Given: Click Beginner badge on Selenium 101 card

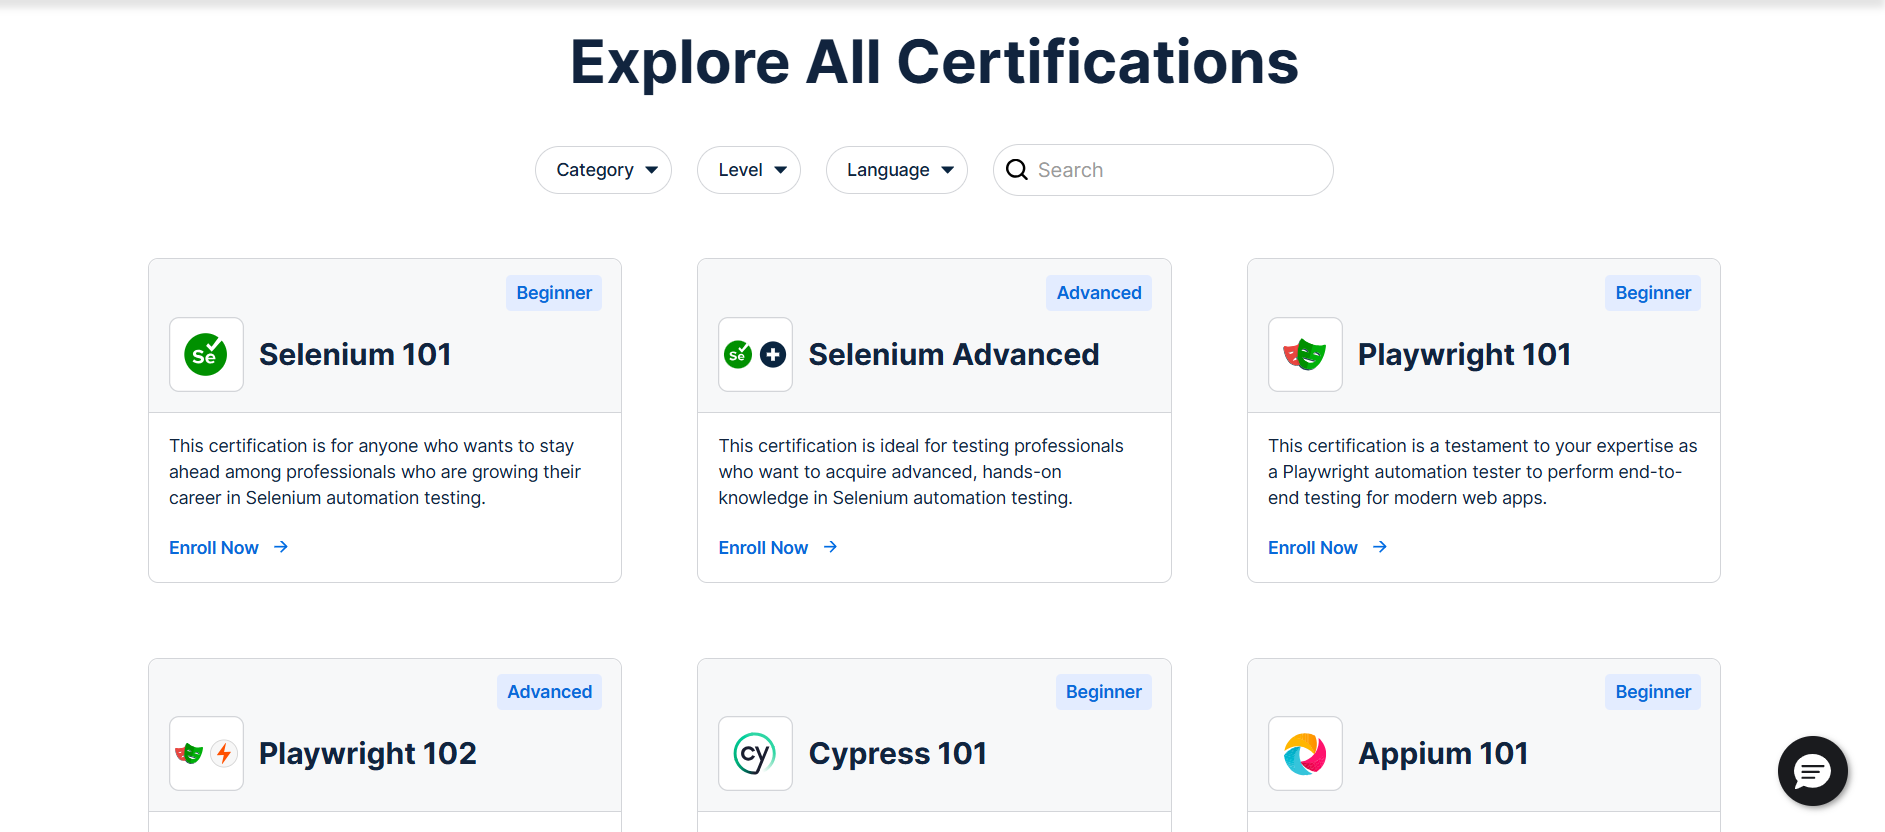Looking at the screenshot, I should (554, 293).
